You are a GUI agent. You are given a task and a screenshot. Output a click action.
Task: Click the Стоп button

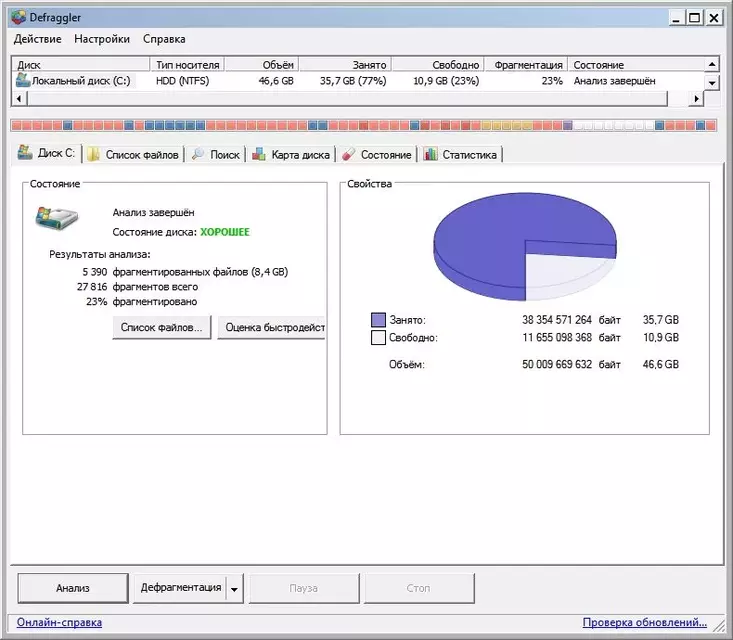coord(419,588)
